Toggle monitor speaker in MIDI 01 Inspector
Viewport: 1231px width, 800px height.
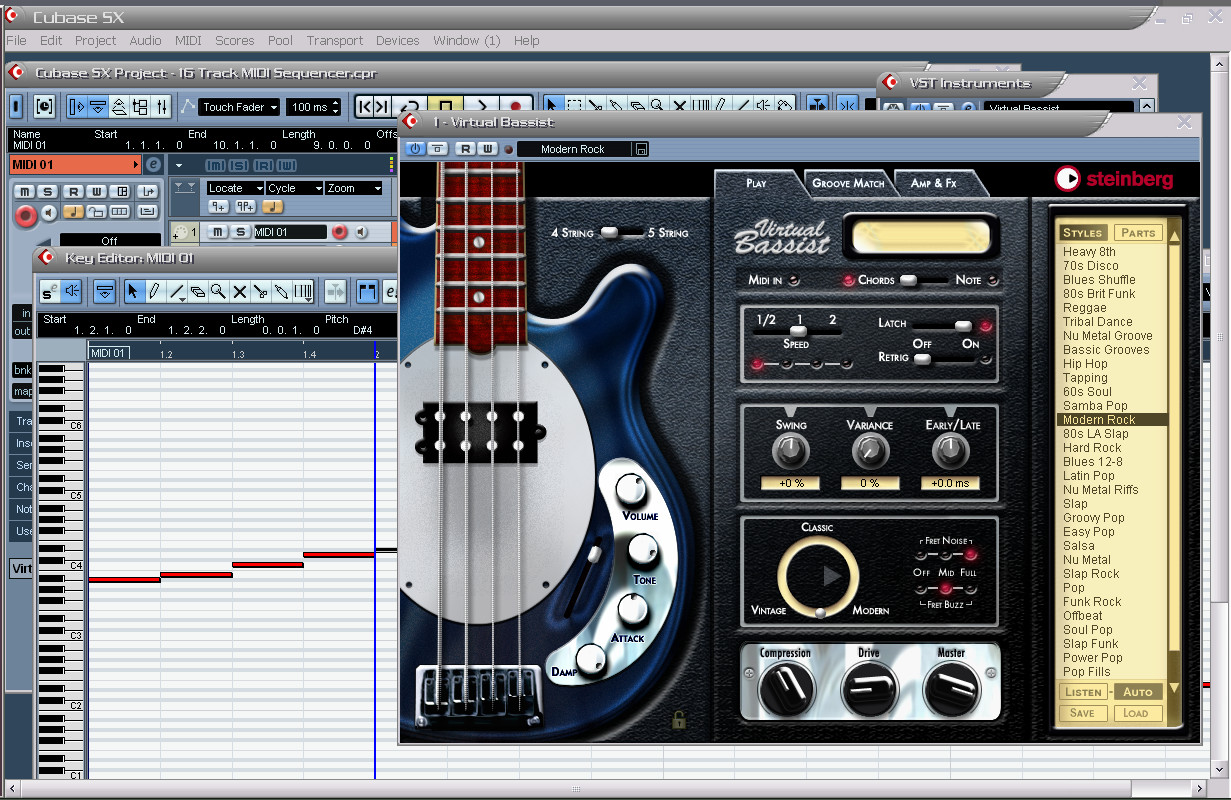point(49,212)
